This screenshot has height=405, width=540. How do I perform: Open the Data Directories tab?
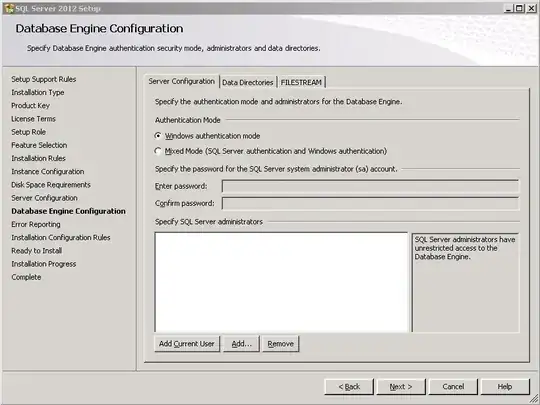coord(248,83)
